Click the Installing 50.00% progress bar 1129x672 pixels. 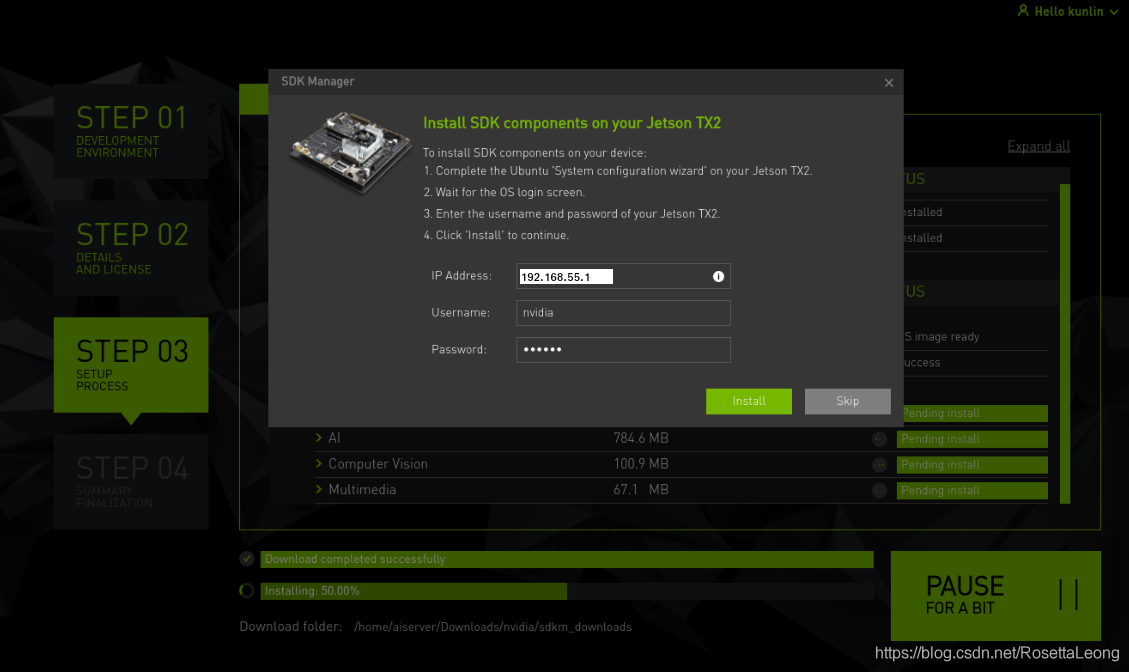567,591
